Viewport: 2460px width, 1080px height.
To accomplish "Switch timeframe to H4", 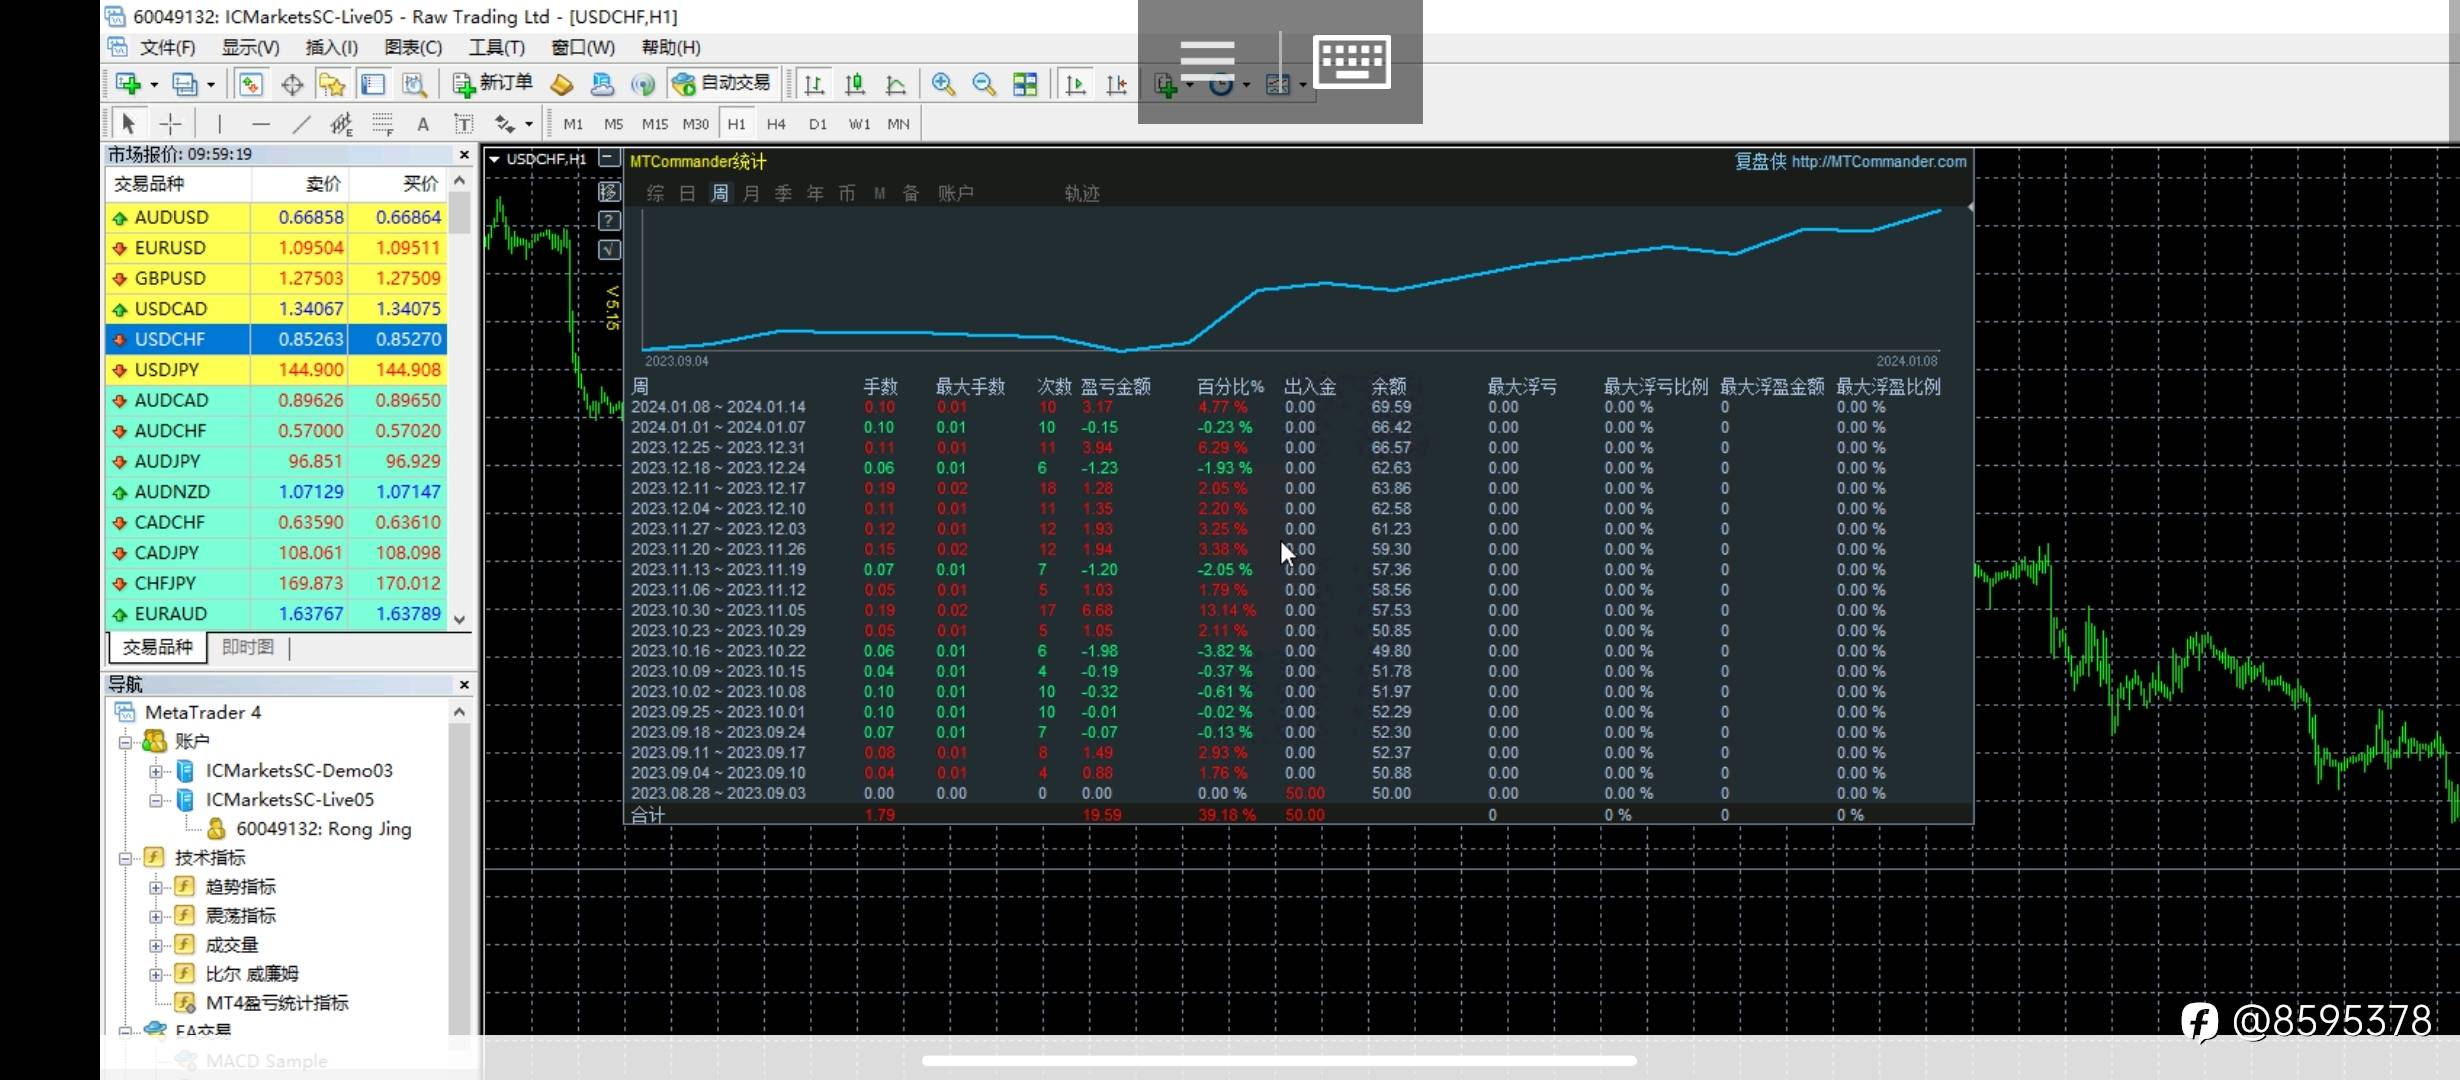I will click(776, 124).
